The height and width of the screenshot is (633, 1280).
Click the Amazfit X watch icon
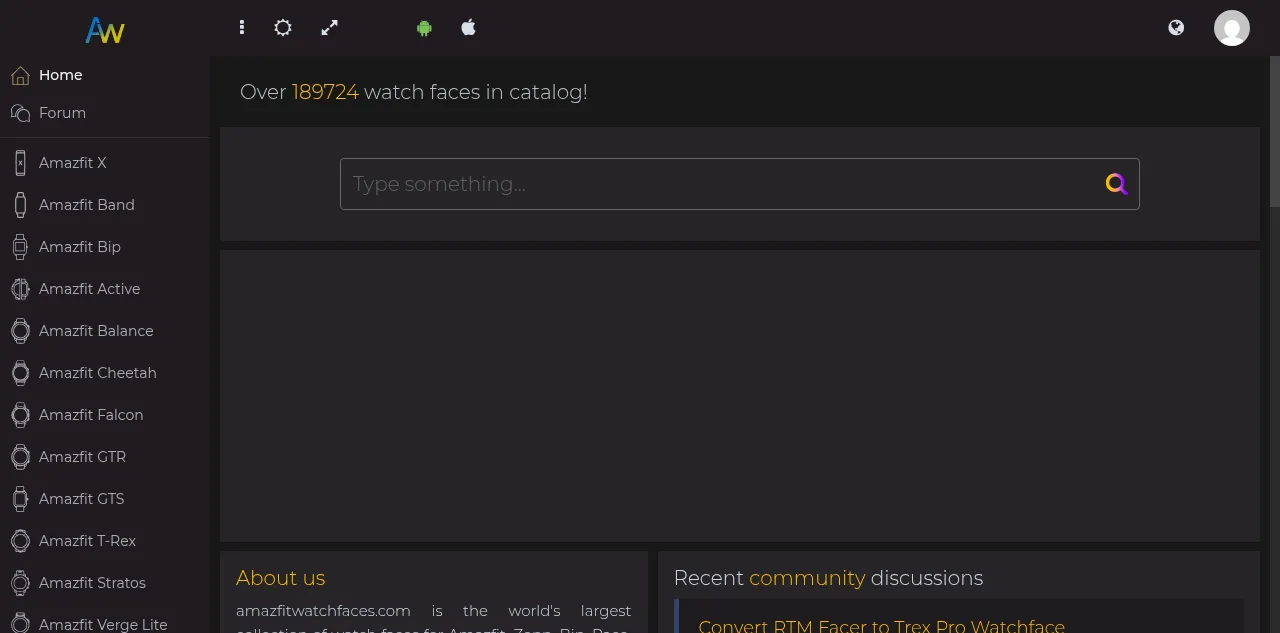pyautogui.click(x=20, y=163)
